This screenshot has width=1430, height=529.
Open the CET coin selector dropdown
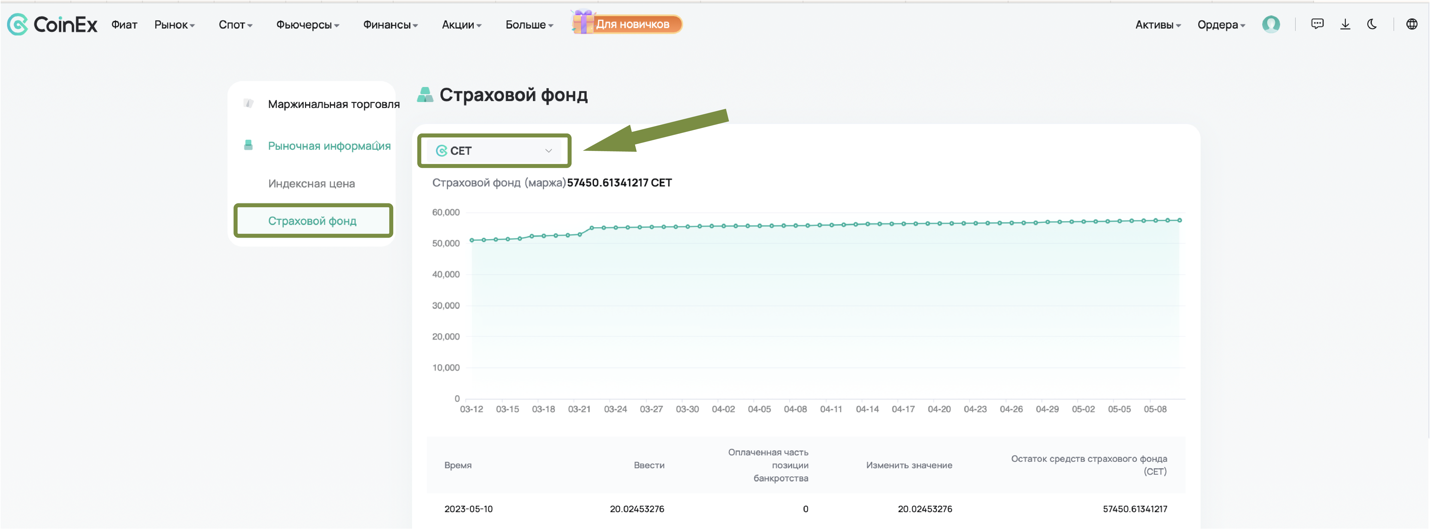click(495, 151)
